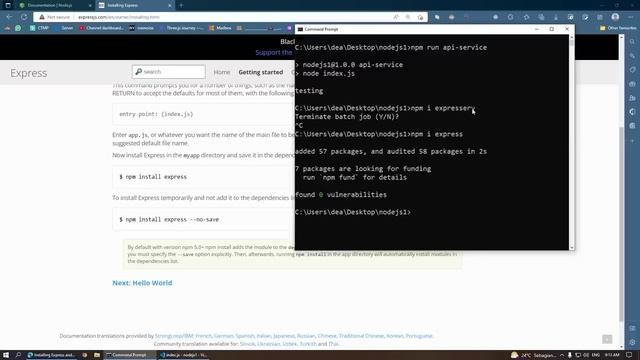Screen dimensions: 640x360
Task: Open the German translation link
Action: click(x=224, y=336)
